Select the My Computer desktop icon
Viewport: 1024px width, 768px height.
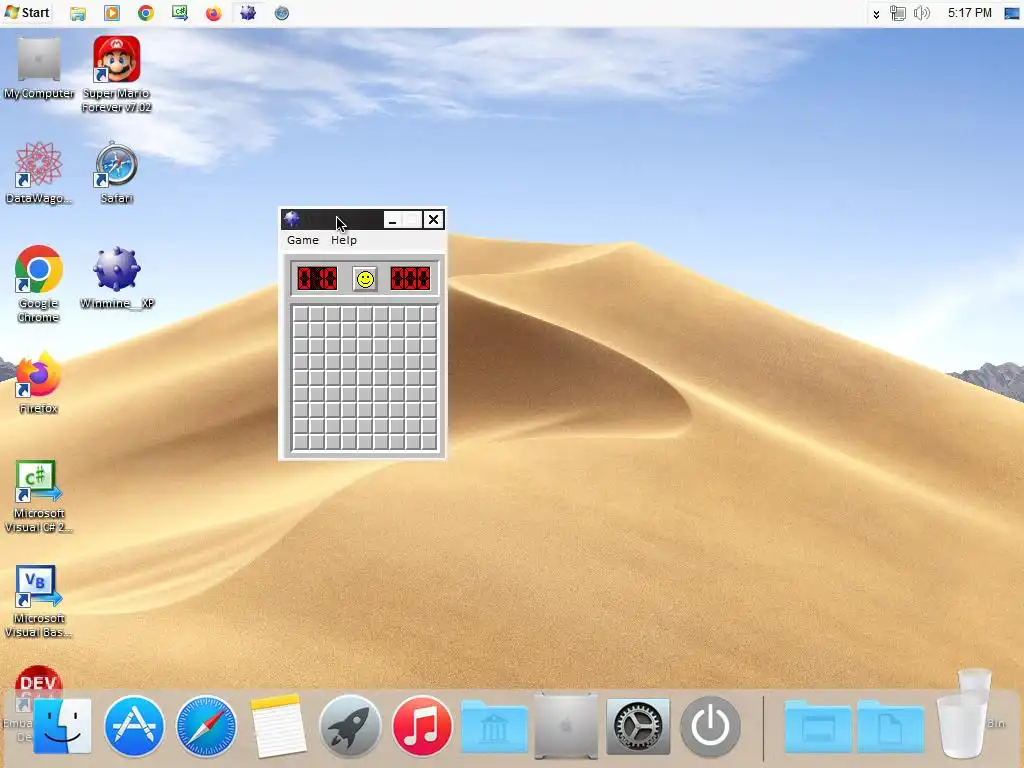coord(39,68)
